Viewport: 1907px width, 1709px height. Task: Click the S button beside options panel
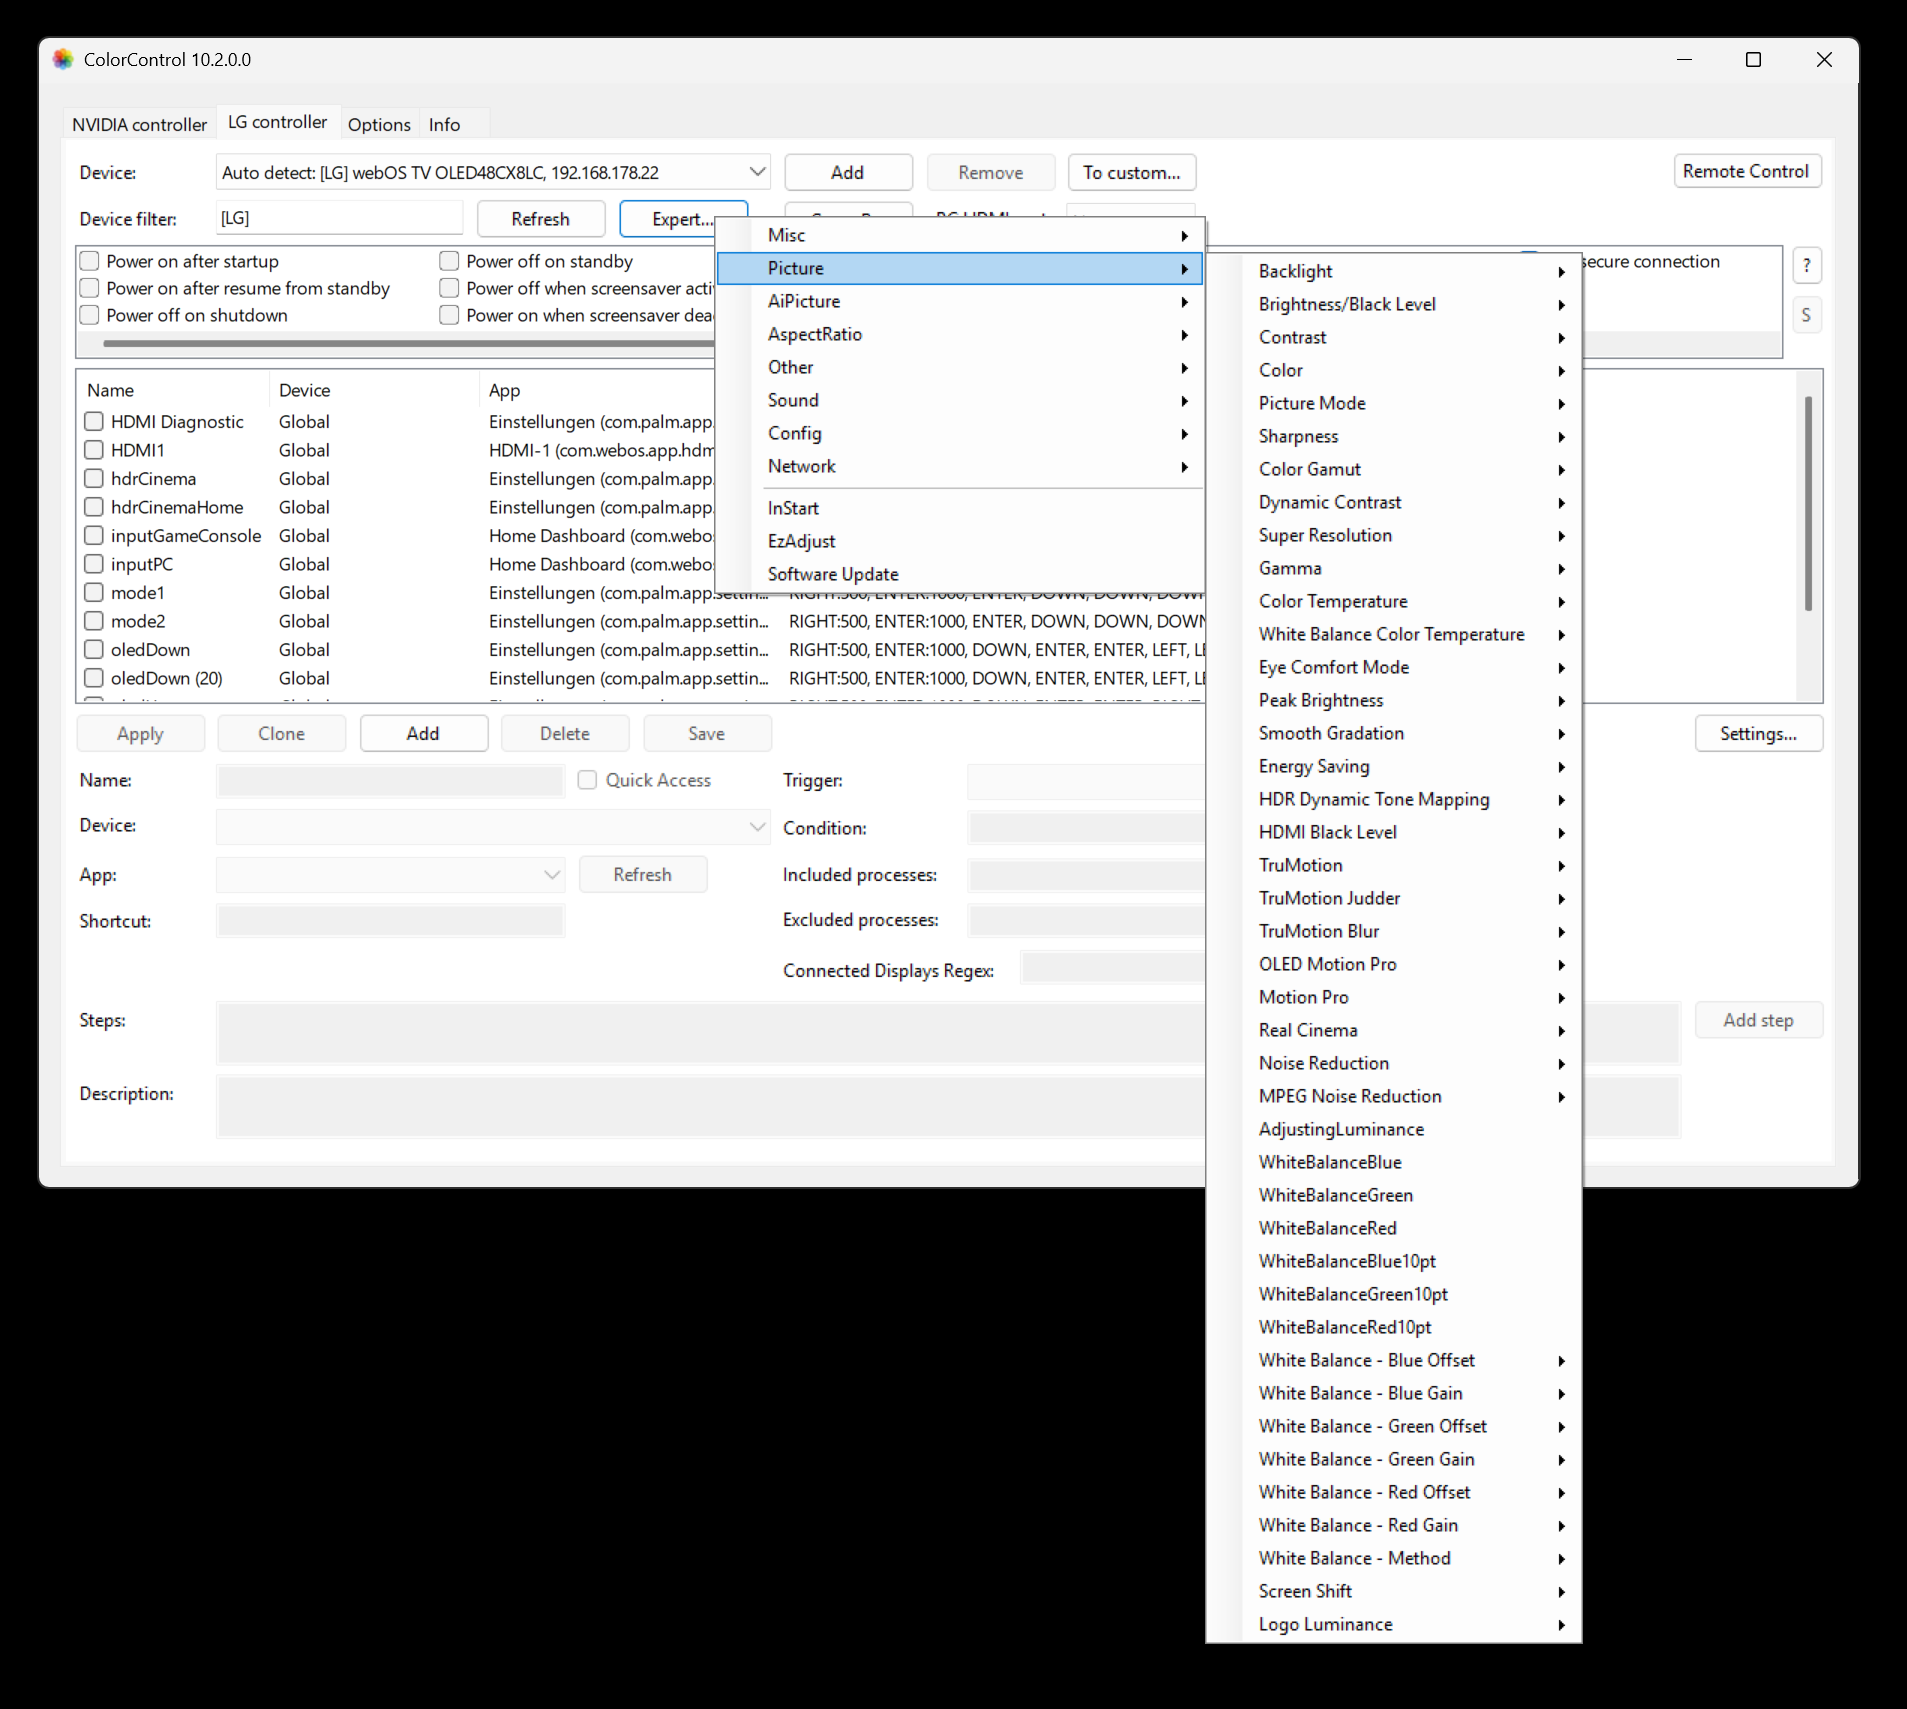coord(1807,316)
